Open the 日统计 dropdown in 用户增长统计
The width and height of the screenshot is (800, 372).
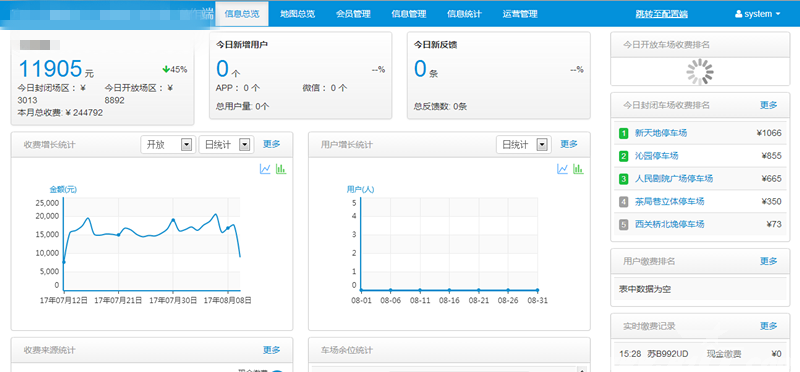(x=523, y=145)
